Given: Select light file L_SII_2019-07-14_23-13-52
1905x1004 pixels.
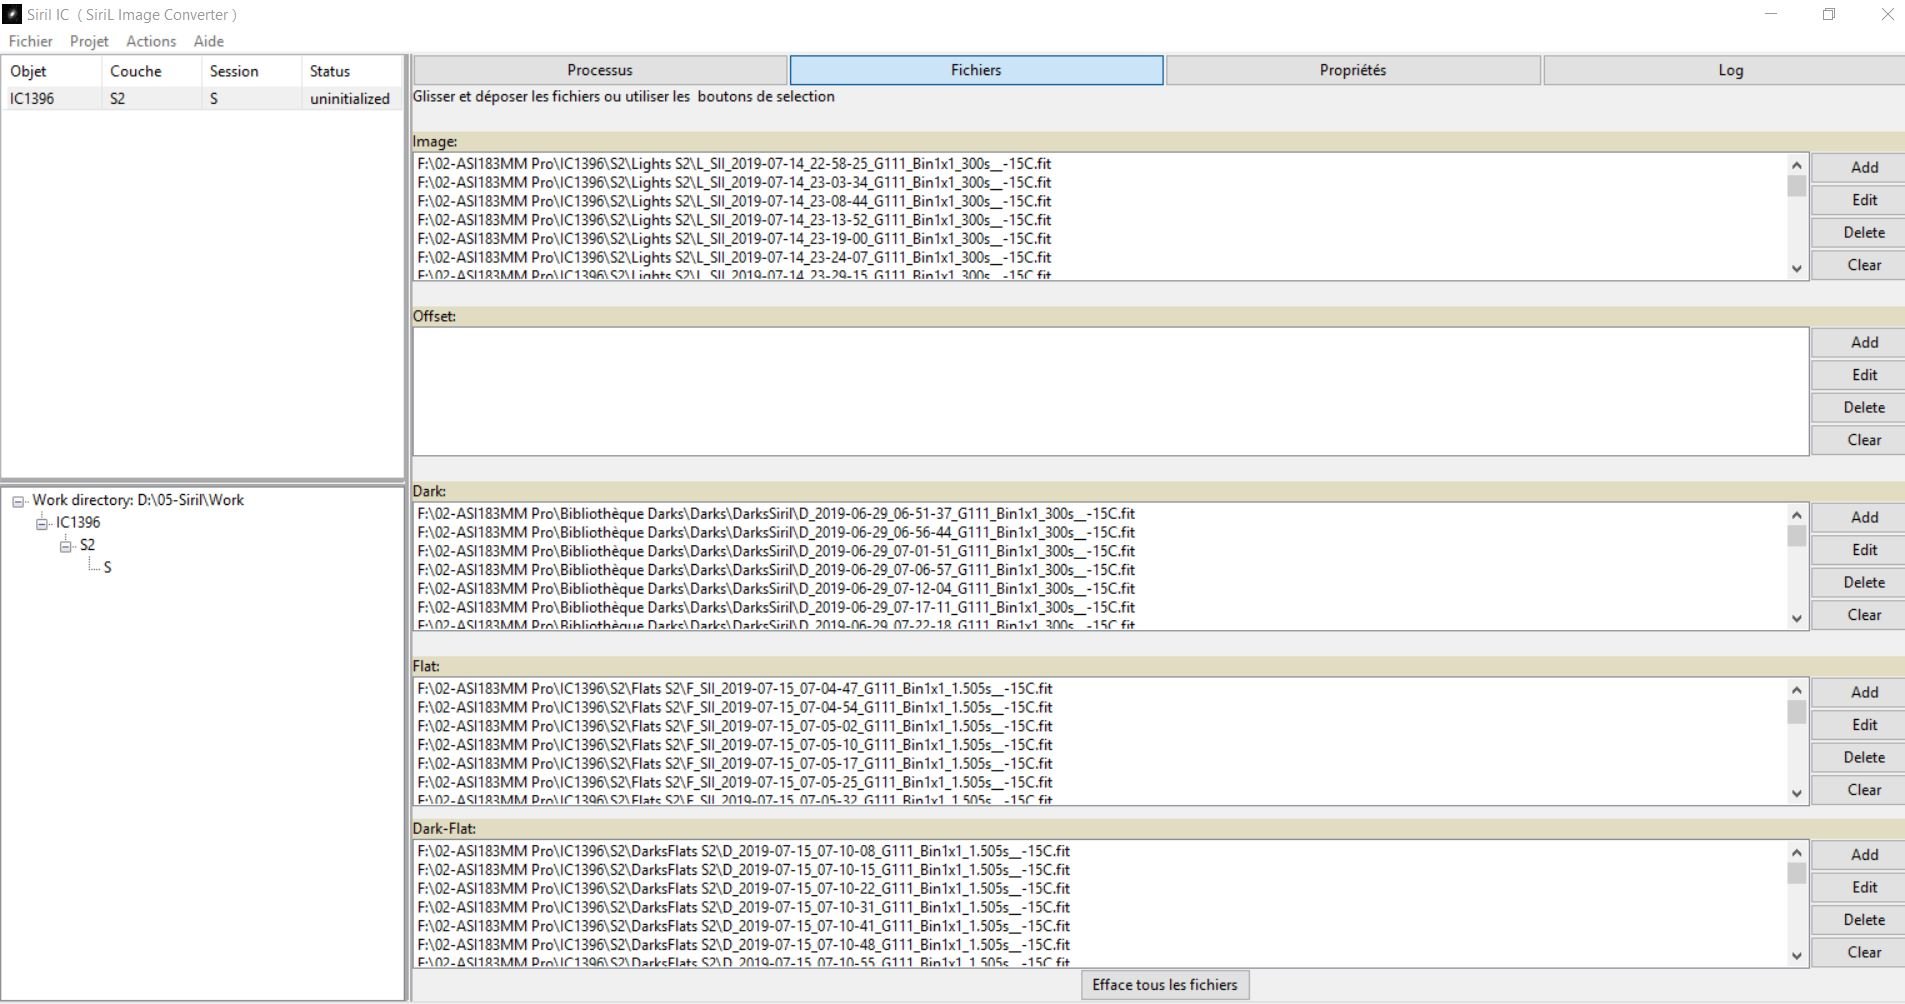Looking at the screenshot, I should 734,220.
